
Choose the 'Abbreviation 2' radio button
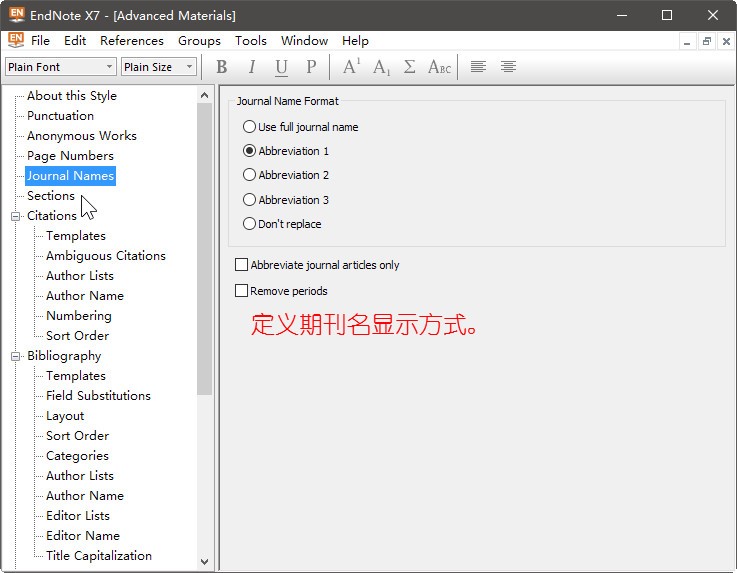250,175
